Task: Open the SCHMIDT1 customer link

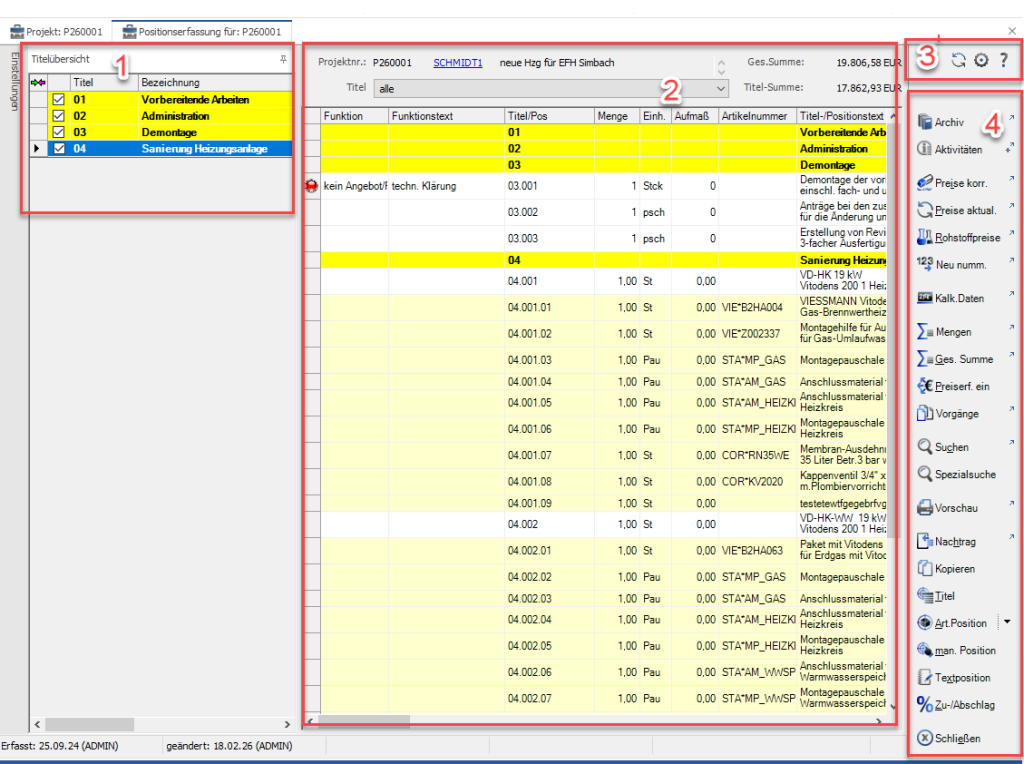Action: (x=458, y=62)
